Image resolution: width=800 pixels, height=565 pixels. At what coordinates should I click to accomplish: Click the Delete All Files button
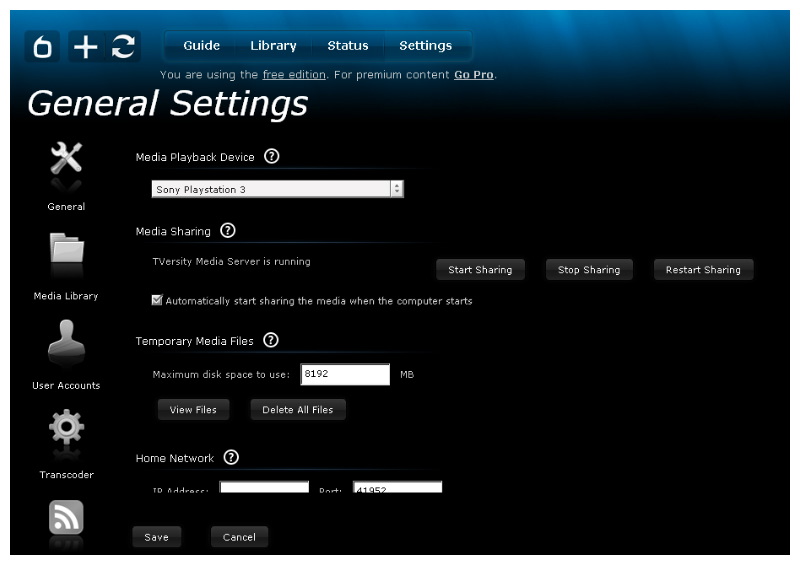point(297,409)
